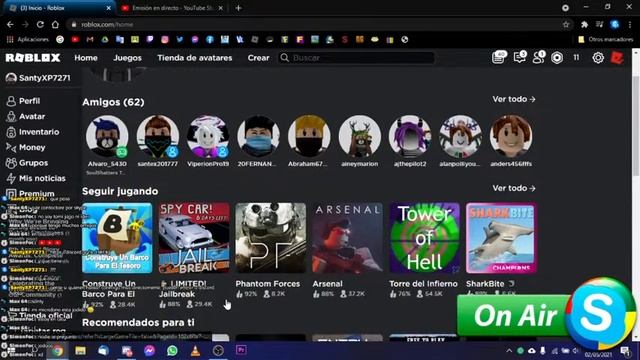This screenshot has width=640, height=360.
Task: Open friend ViperionPro19 avatar
Action: [208, 136]
